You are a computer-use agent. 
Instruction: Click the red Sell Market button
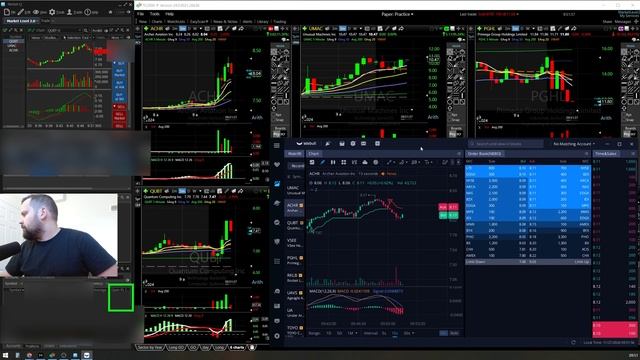click(x=120, y=116)
